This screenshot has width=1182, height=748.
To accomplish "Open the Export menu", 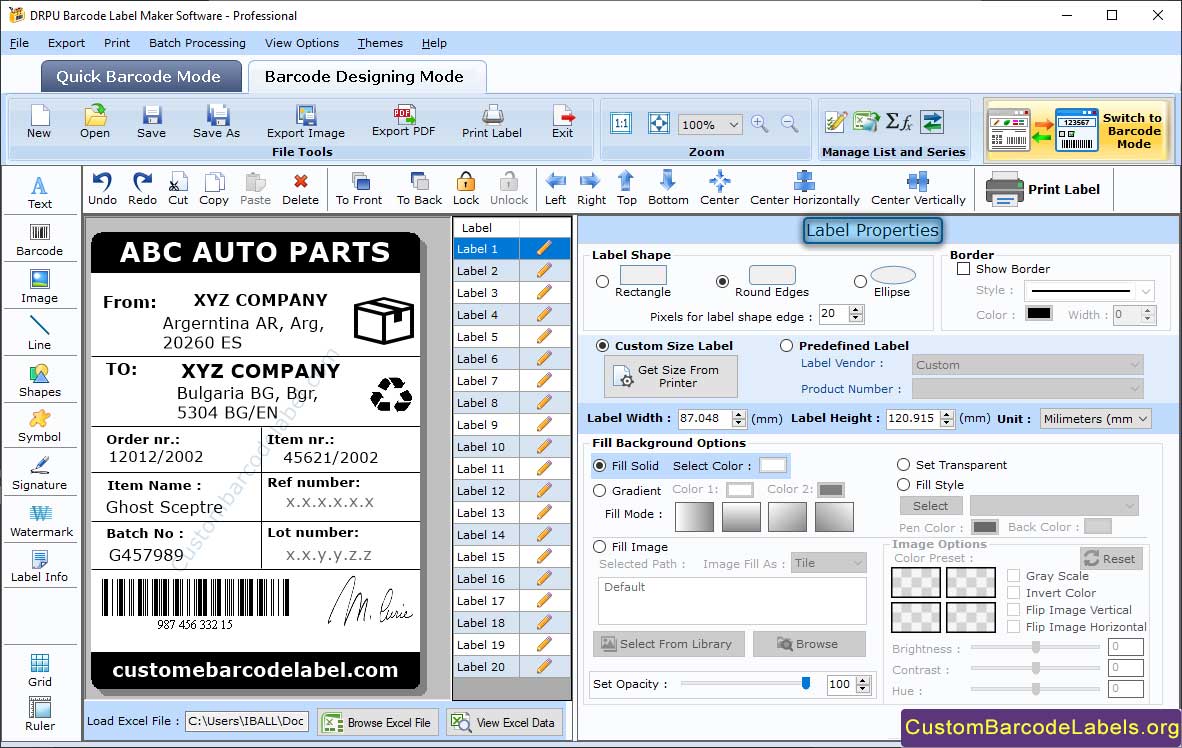I will pos(66,43).
